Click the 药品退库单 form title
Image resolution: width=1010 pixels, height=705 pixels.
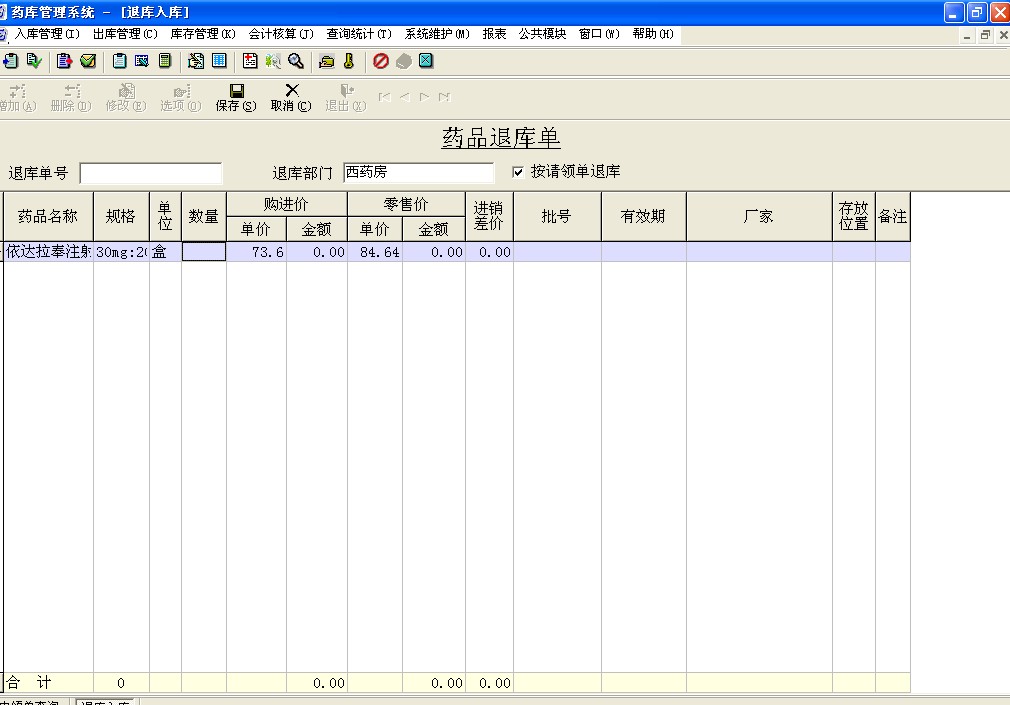pyautogui.click(x=501, y=138)
